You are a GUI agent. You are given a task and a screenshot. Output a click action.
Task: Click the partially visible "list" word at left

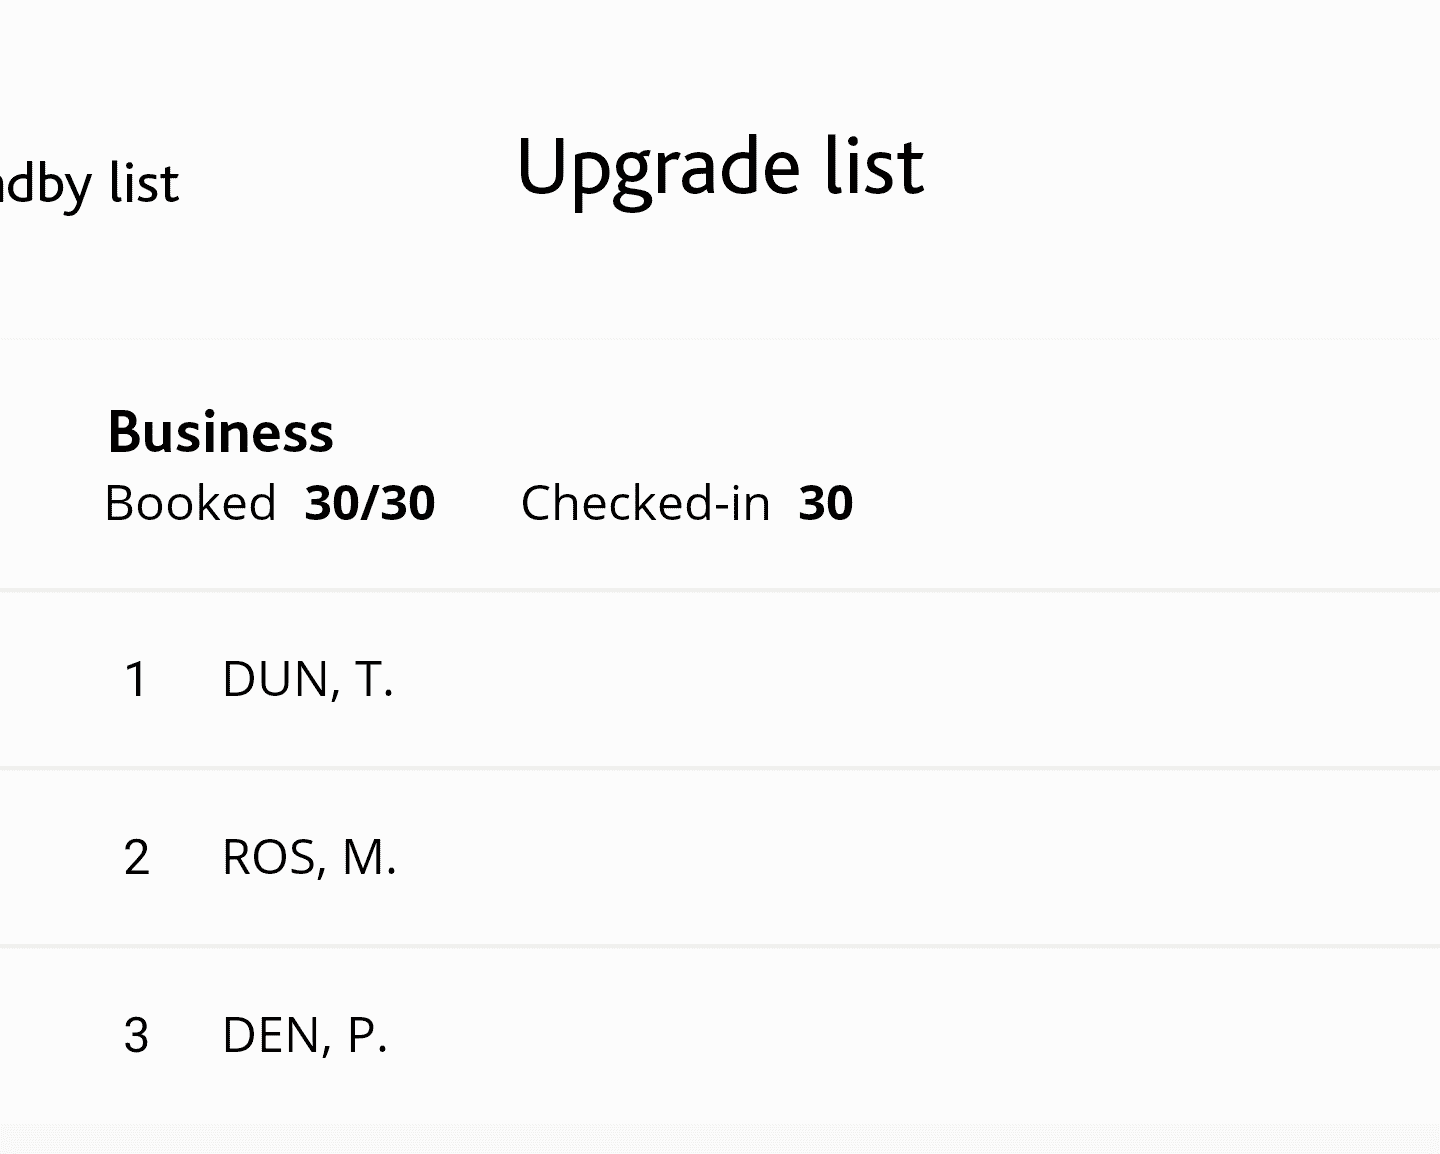(144, 183)
